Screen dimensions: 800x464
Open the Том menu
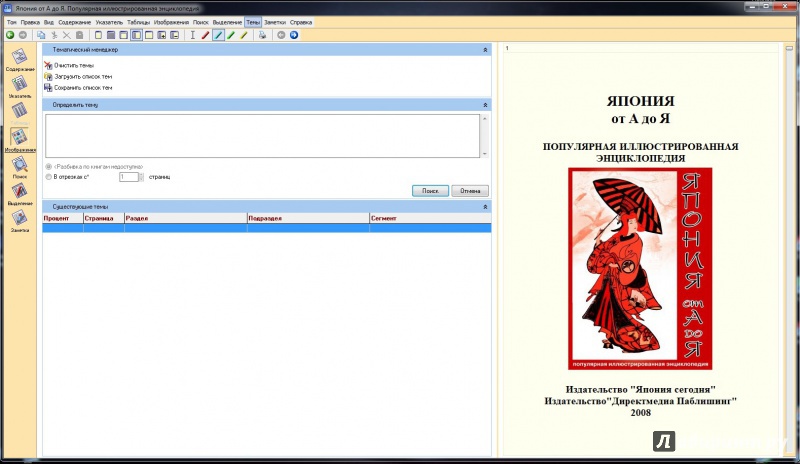(12, 22)
